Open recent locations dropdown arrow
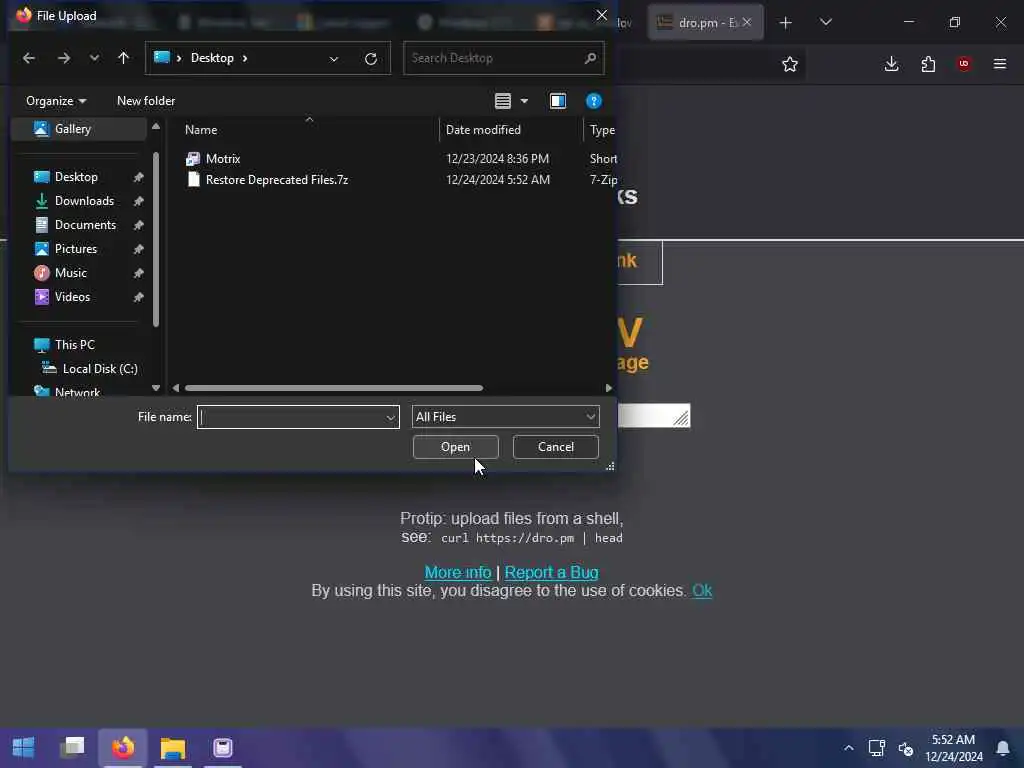Viewport: 1024px width, 768px height. pos(94,58)
